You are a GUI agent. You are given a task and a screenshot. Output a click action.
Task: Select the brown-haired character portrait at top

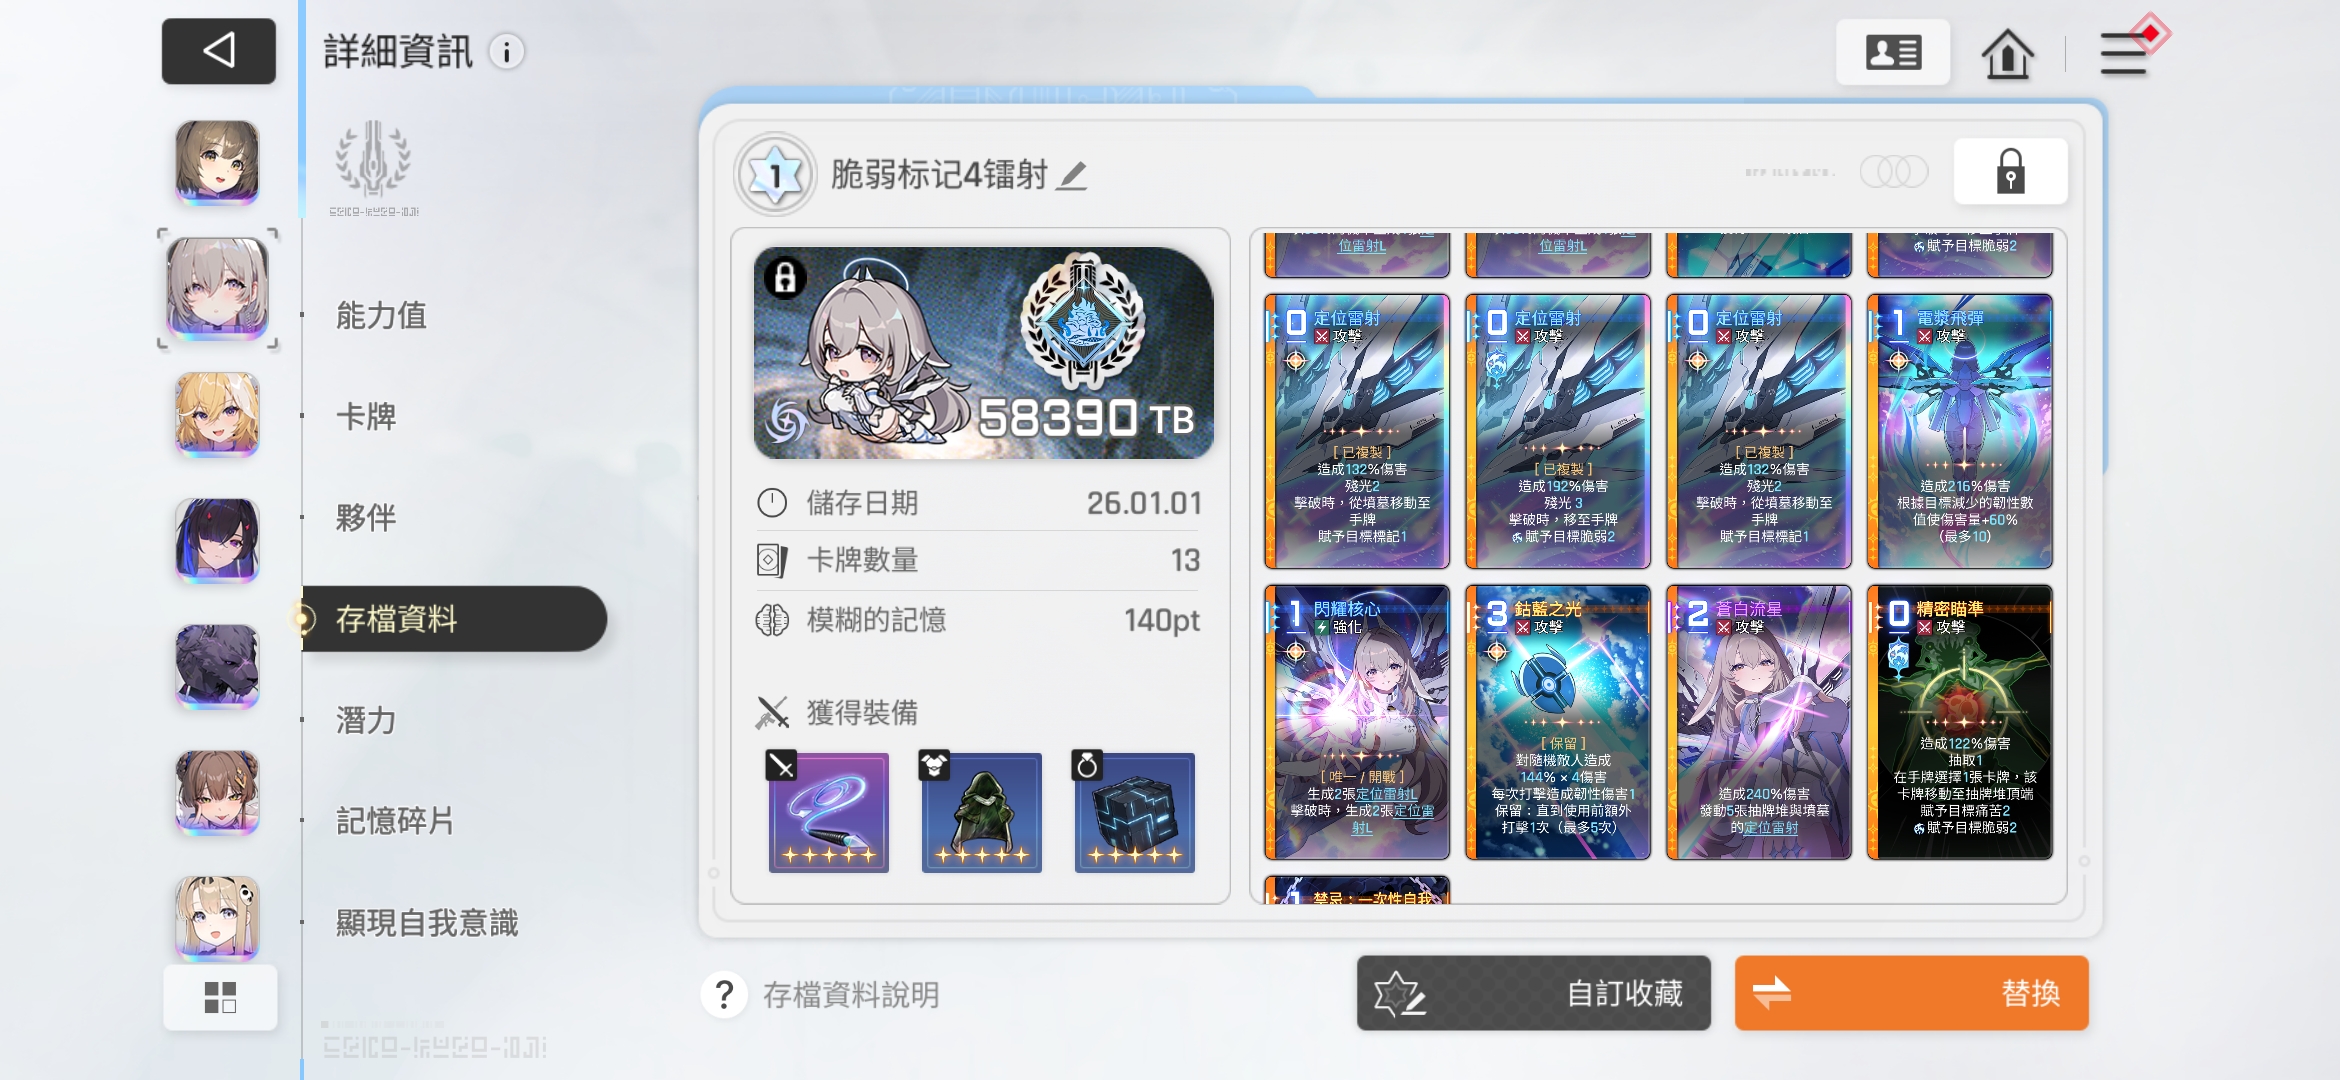click(217, 162)
